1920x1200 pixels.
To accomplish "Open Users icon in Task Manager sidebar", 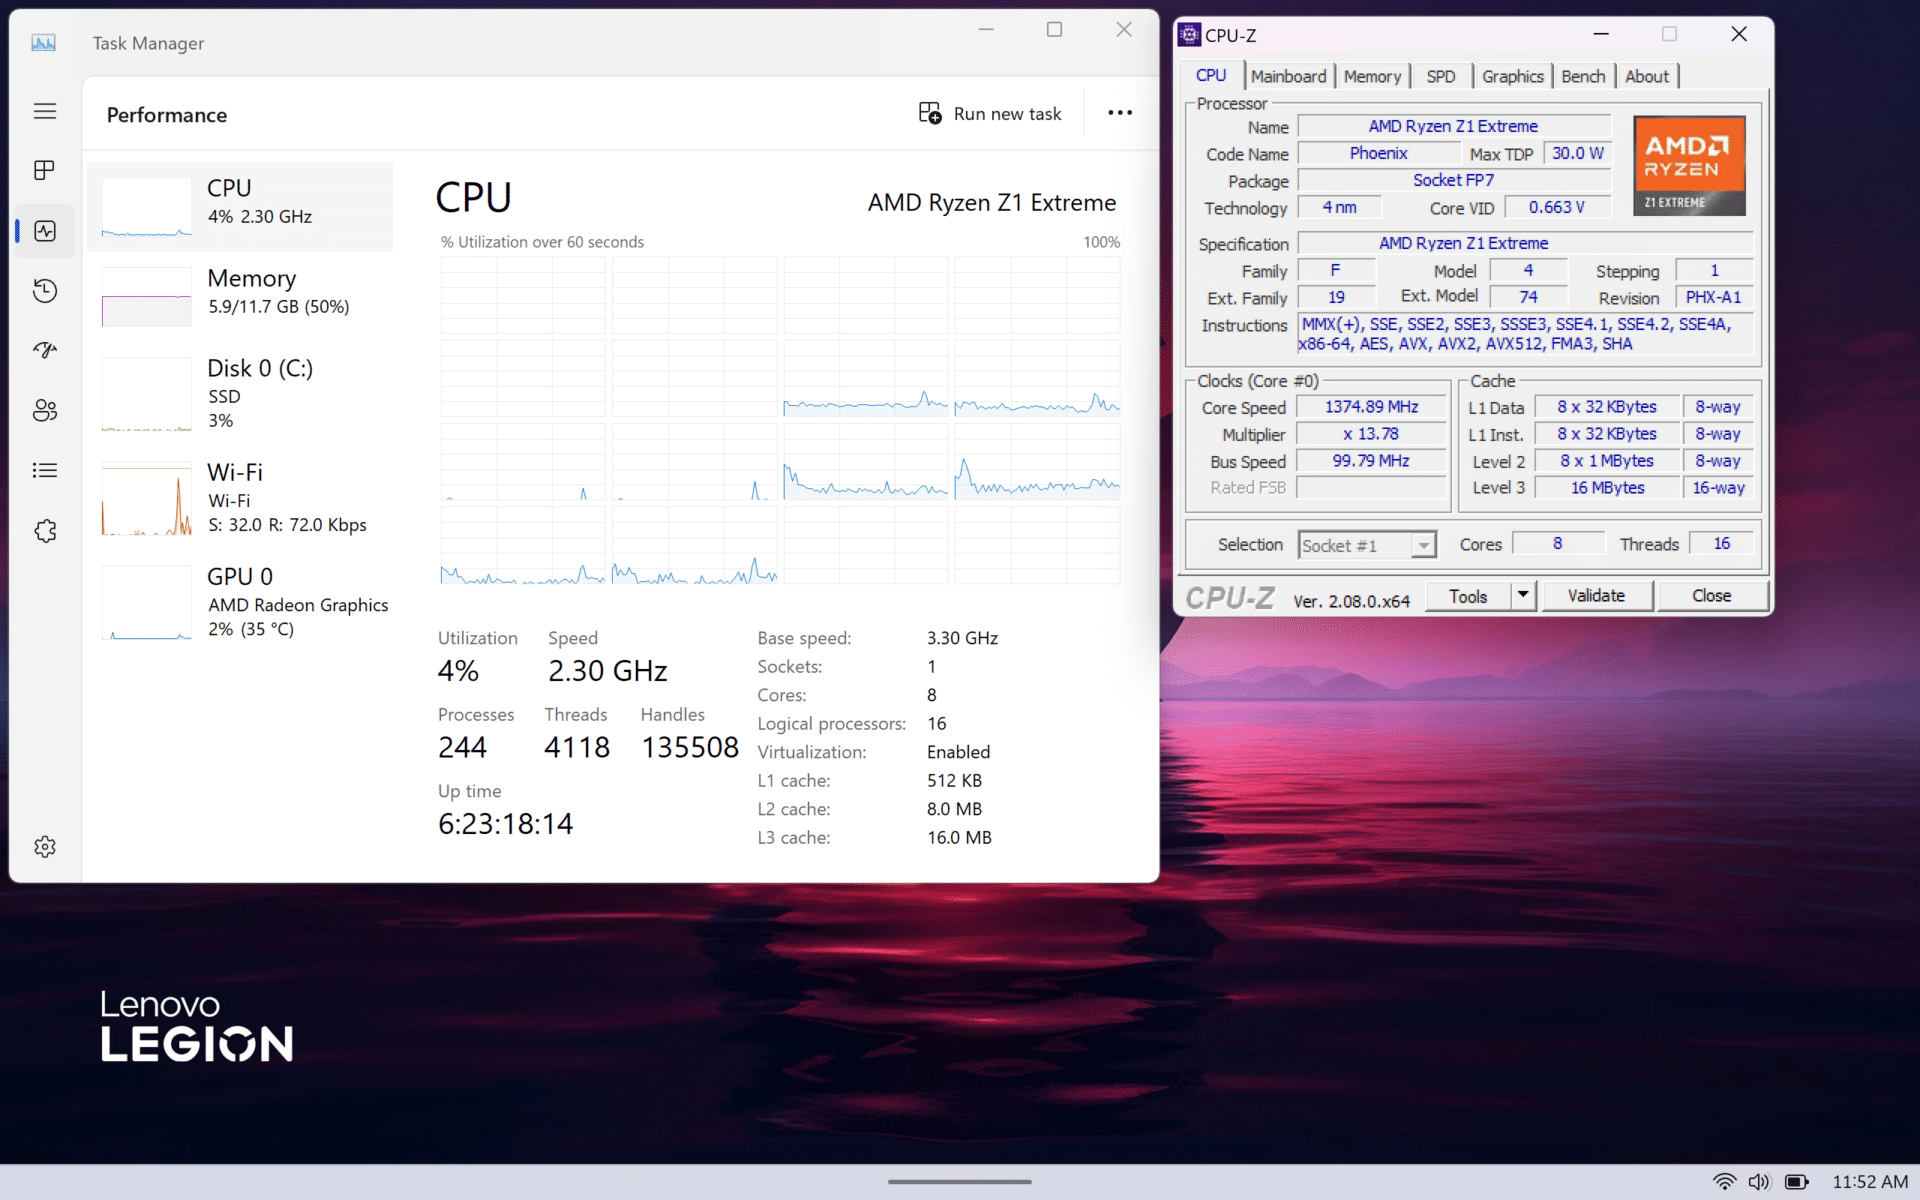I will click(x=45, y=410).
